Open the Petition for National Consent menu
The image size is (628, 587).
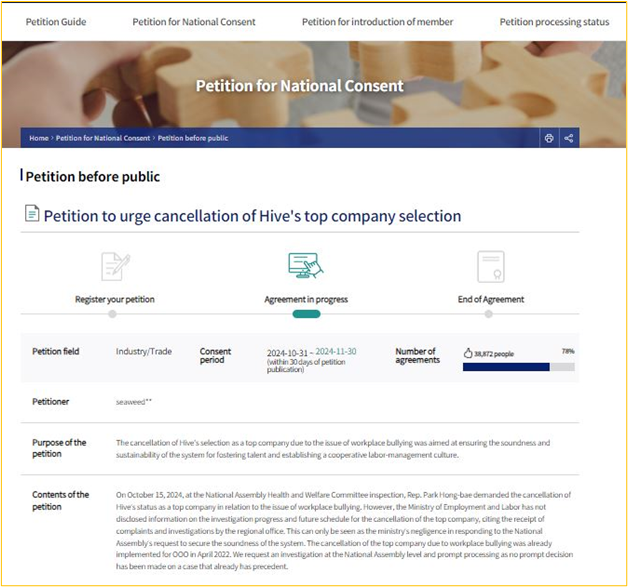[194, 22]
